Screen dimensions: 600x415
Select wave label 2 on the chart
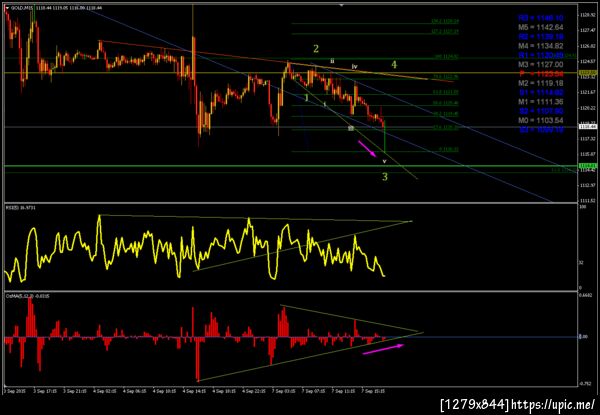point(316,49)
